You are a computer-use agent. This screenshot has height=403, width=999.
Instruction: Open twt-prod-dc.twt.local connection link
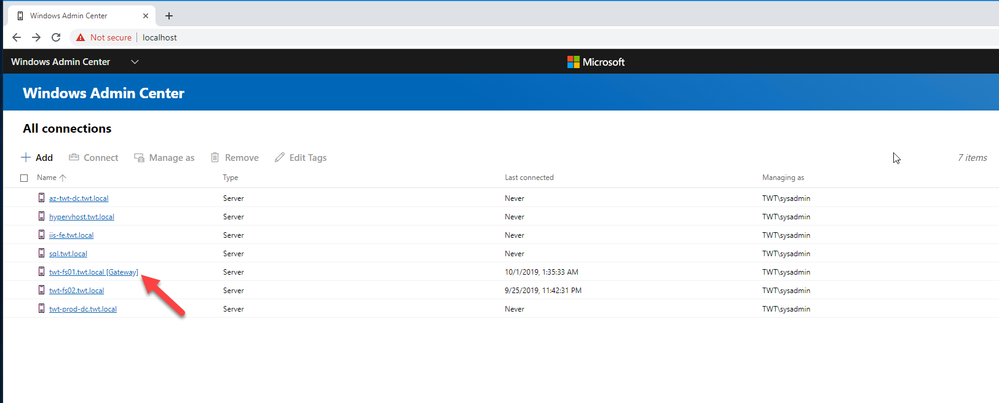click(x=83, y=309)
